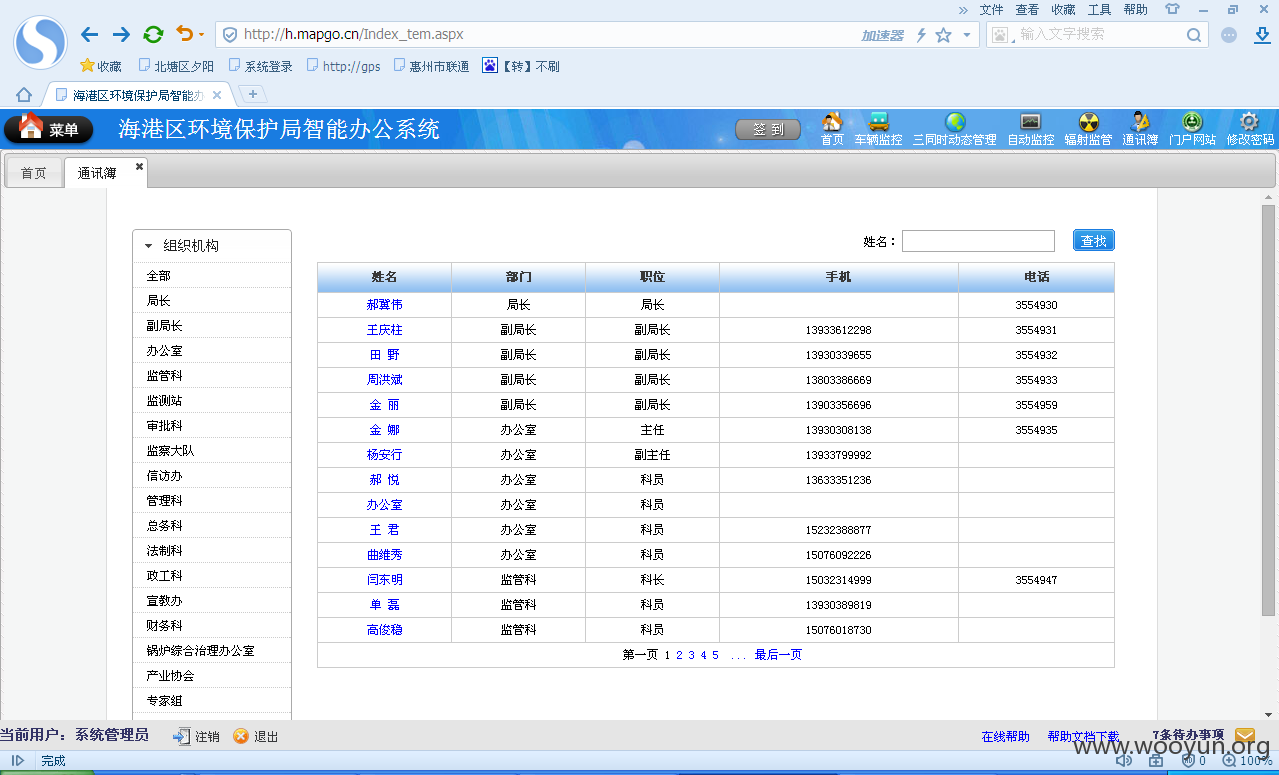Click the 签到 sign-in button

click(768, 130)
